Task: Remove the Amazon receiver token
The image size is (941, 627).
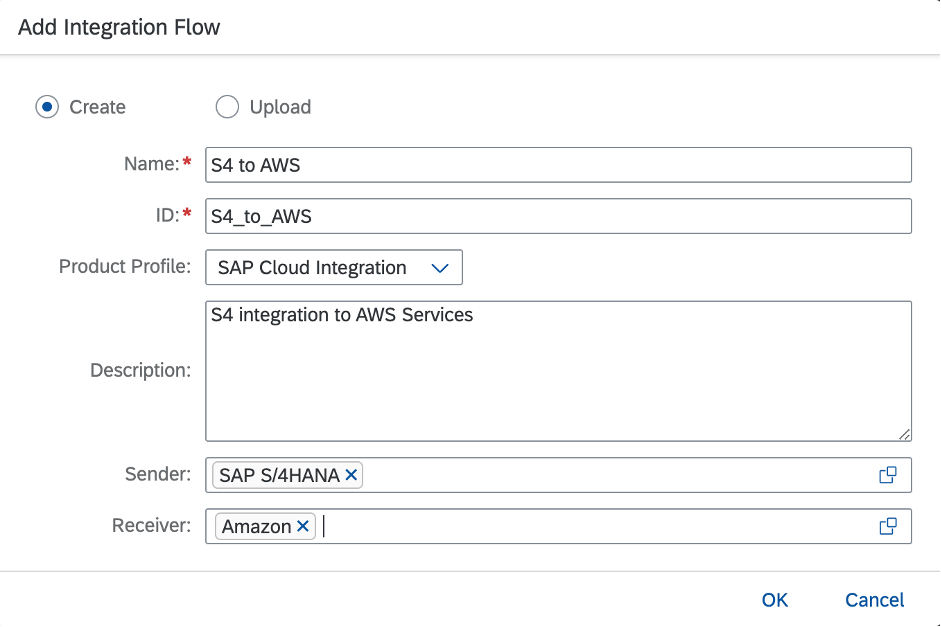Action: click(303, 526)
